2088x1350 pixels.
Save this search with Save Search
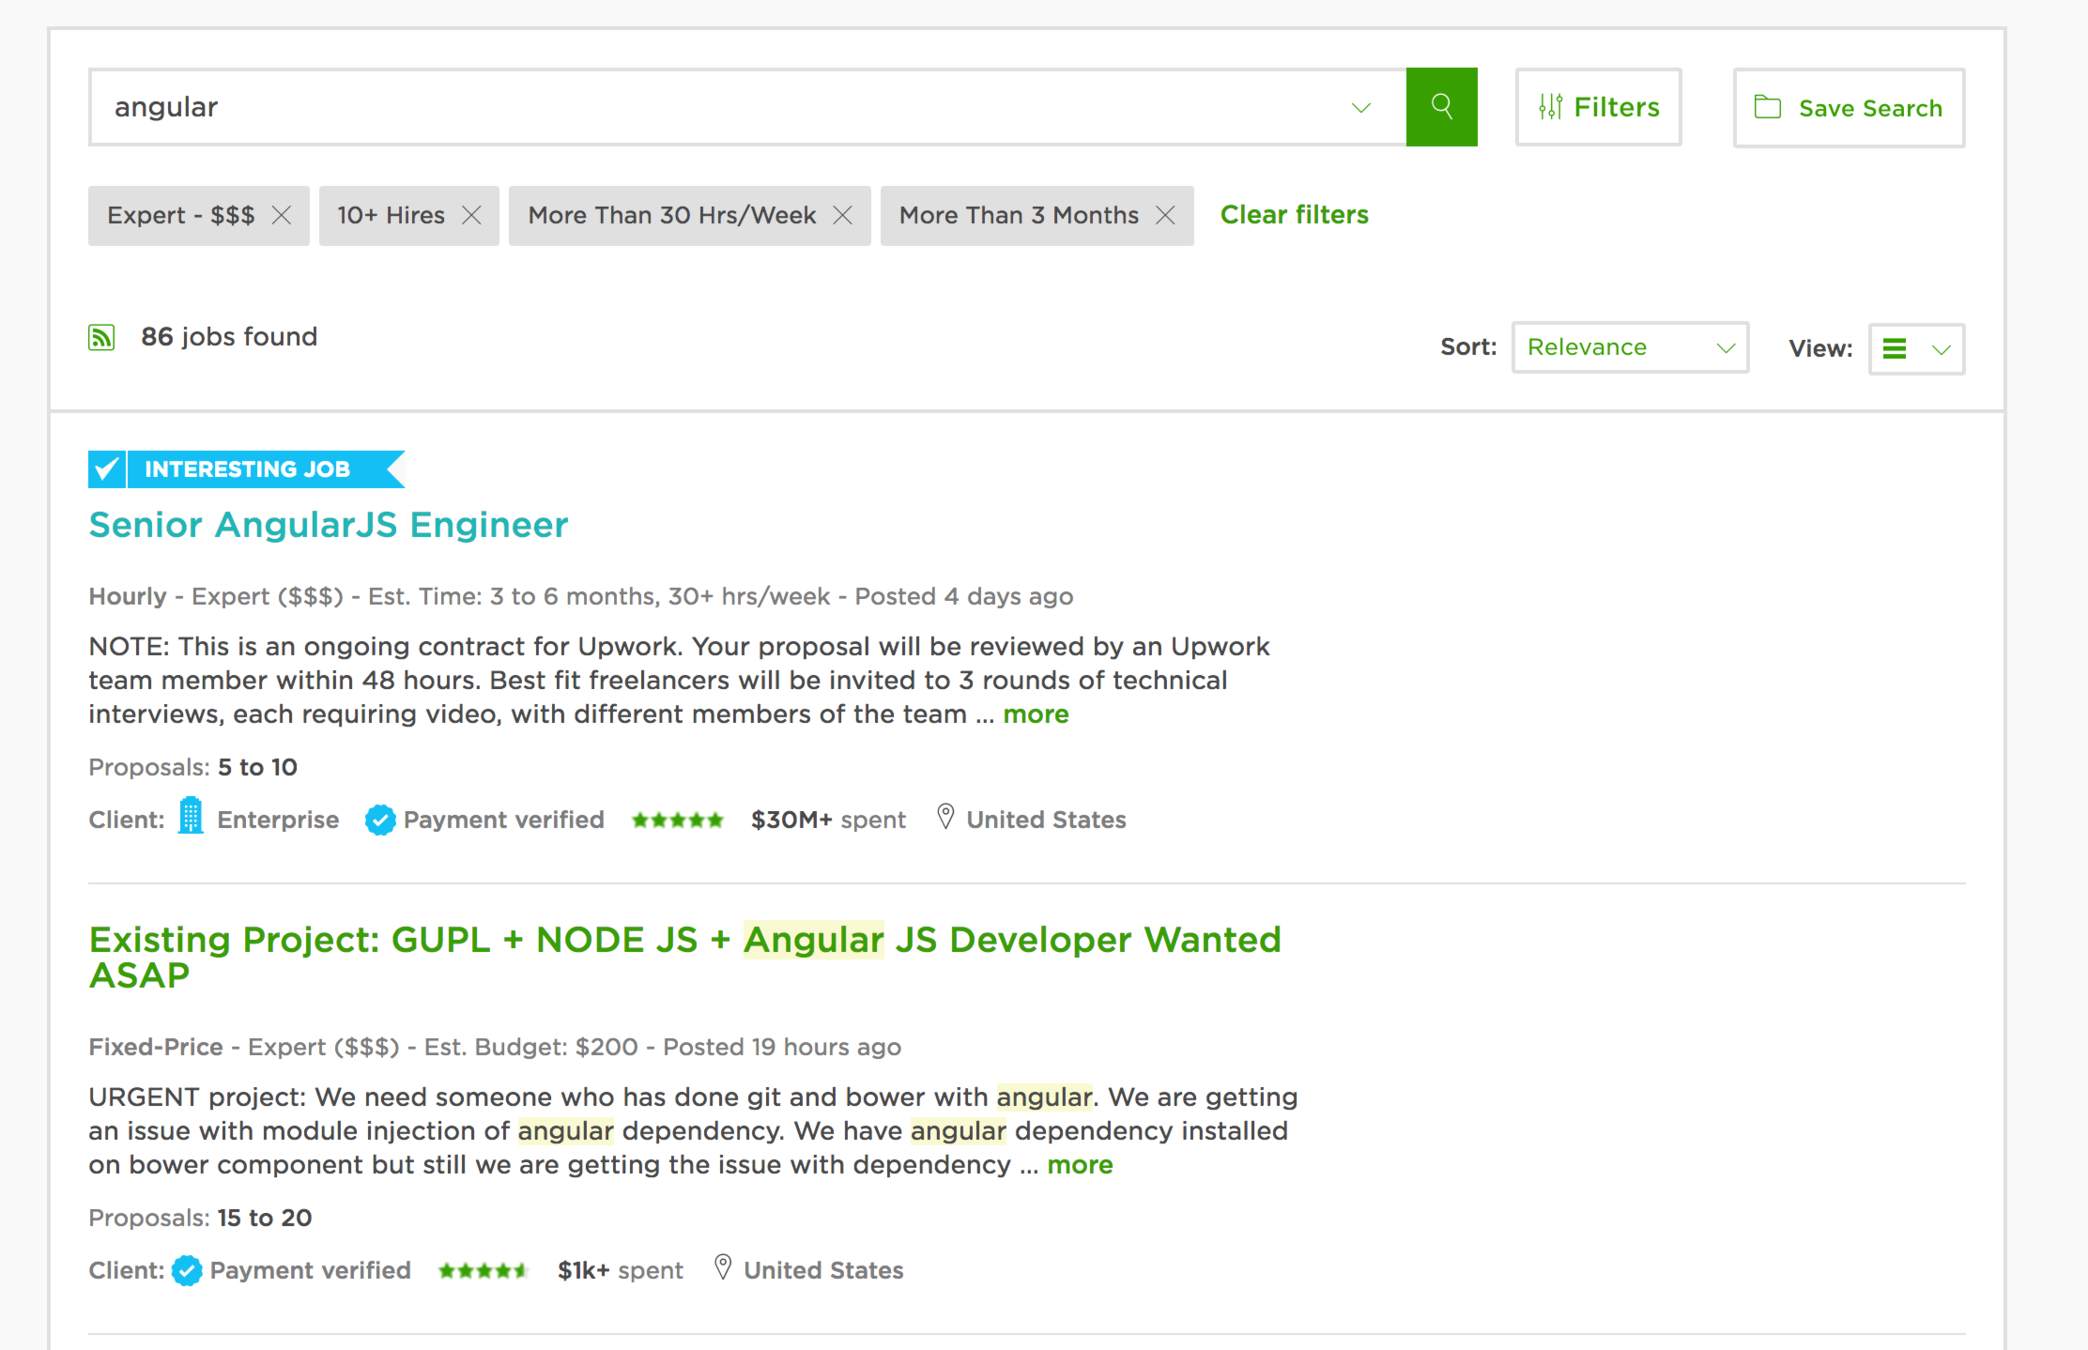tap(1848, 108)
